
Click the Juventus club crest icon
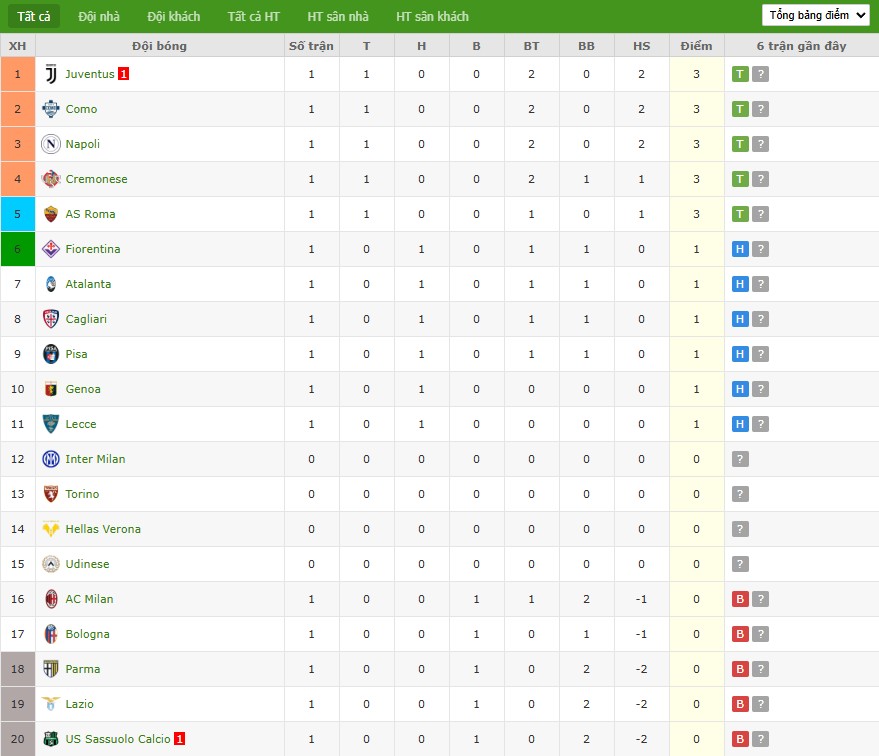click(x=51, y=74)
